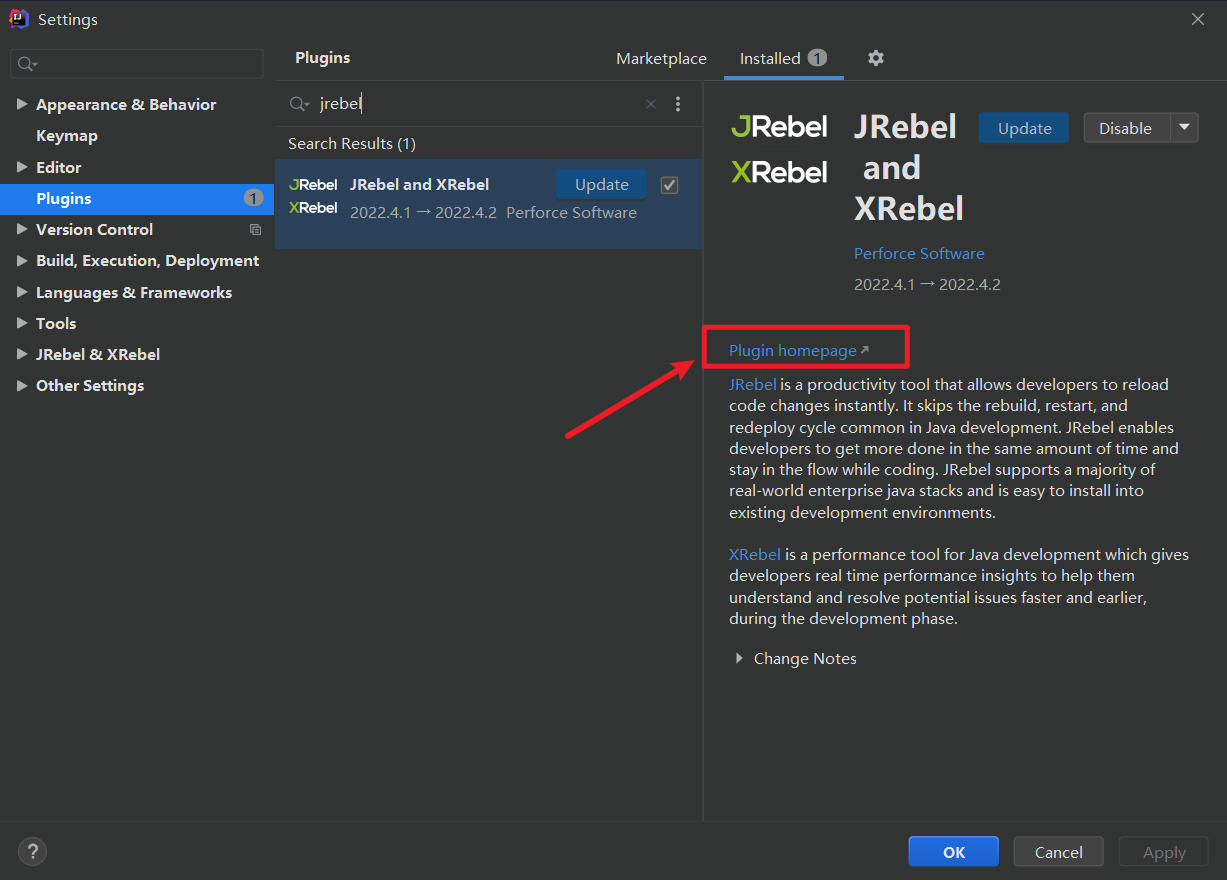This screenshot has width=1227, height=880.
Task: Click the plugin settings gear icon
Action: [x=875, y=58]
